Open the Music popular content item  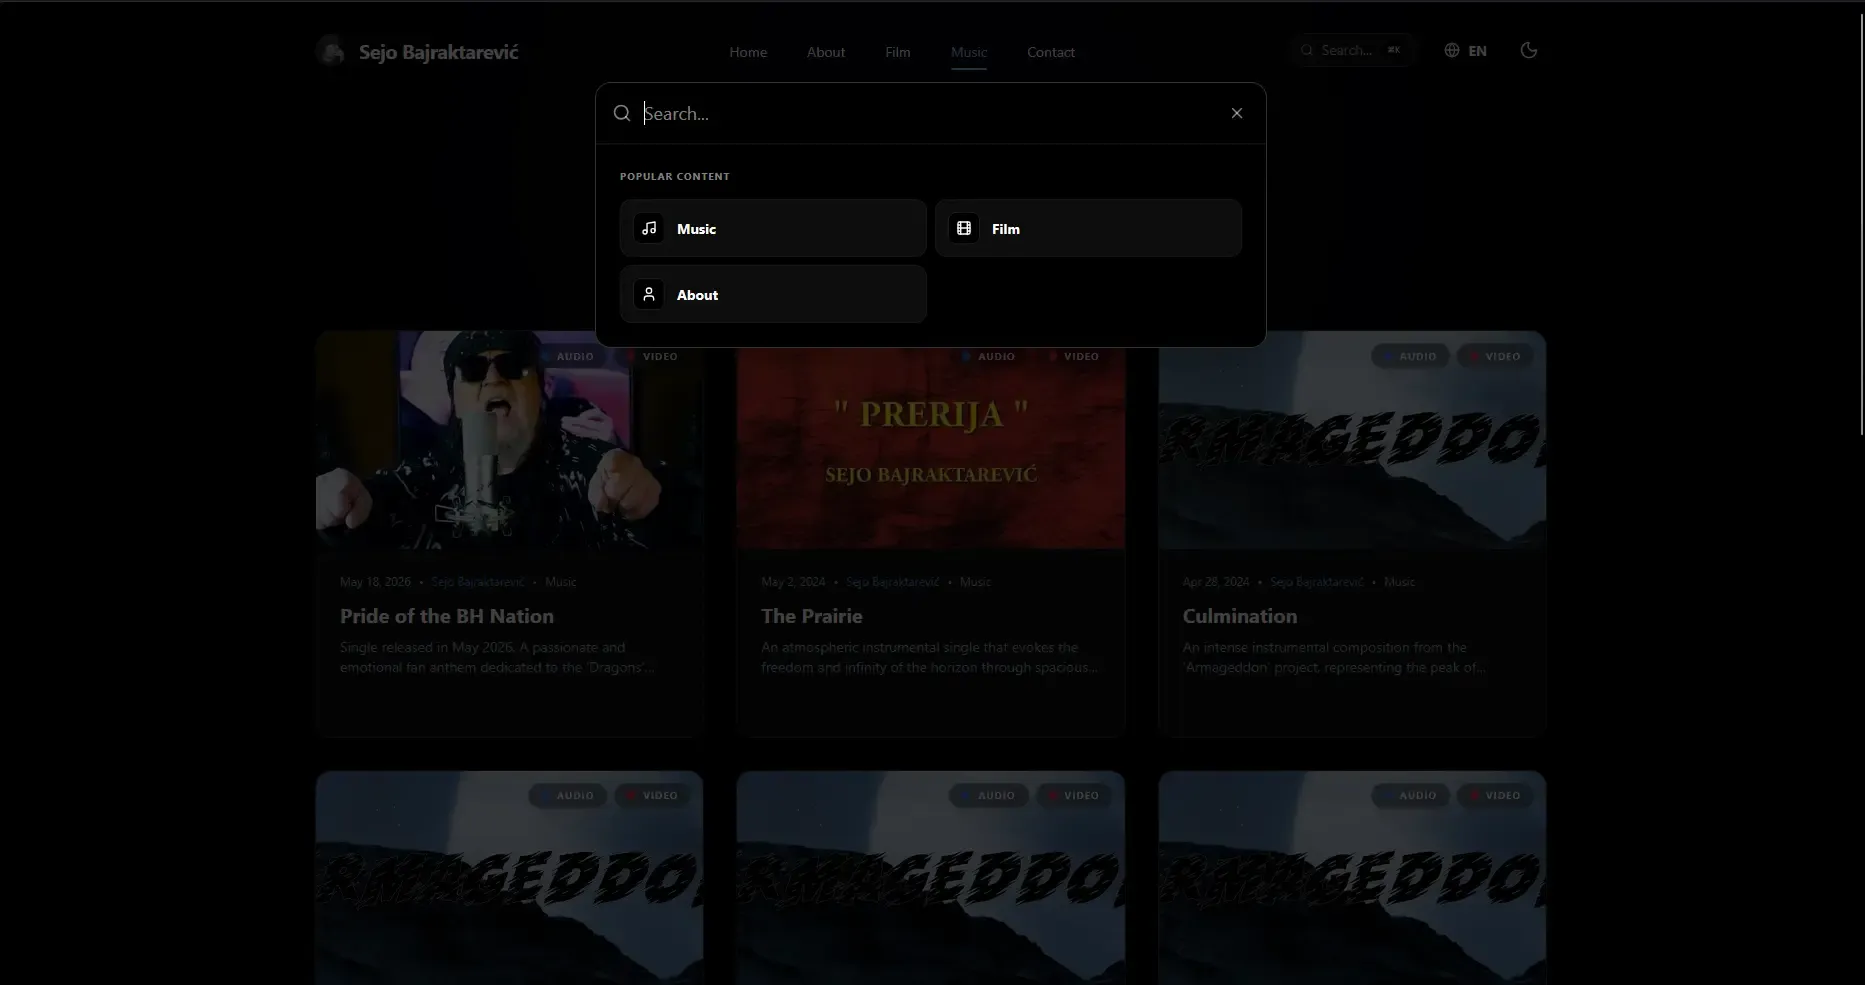click(773, 228)
